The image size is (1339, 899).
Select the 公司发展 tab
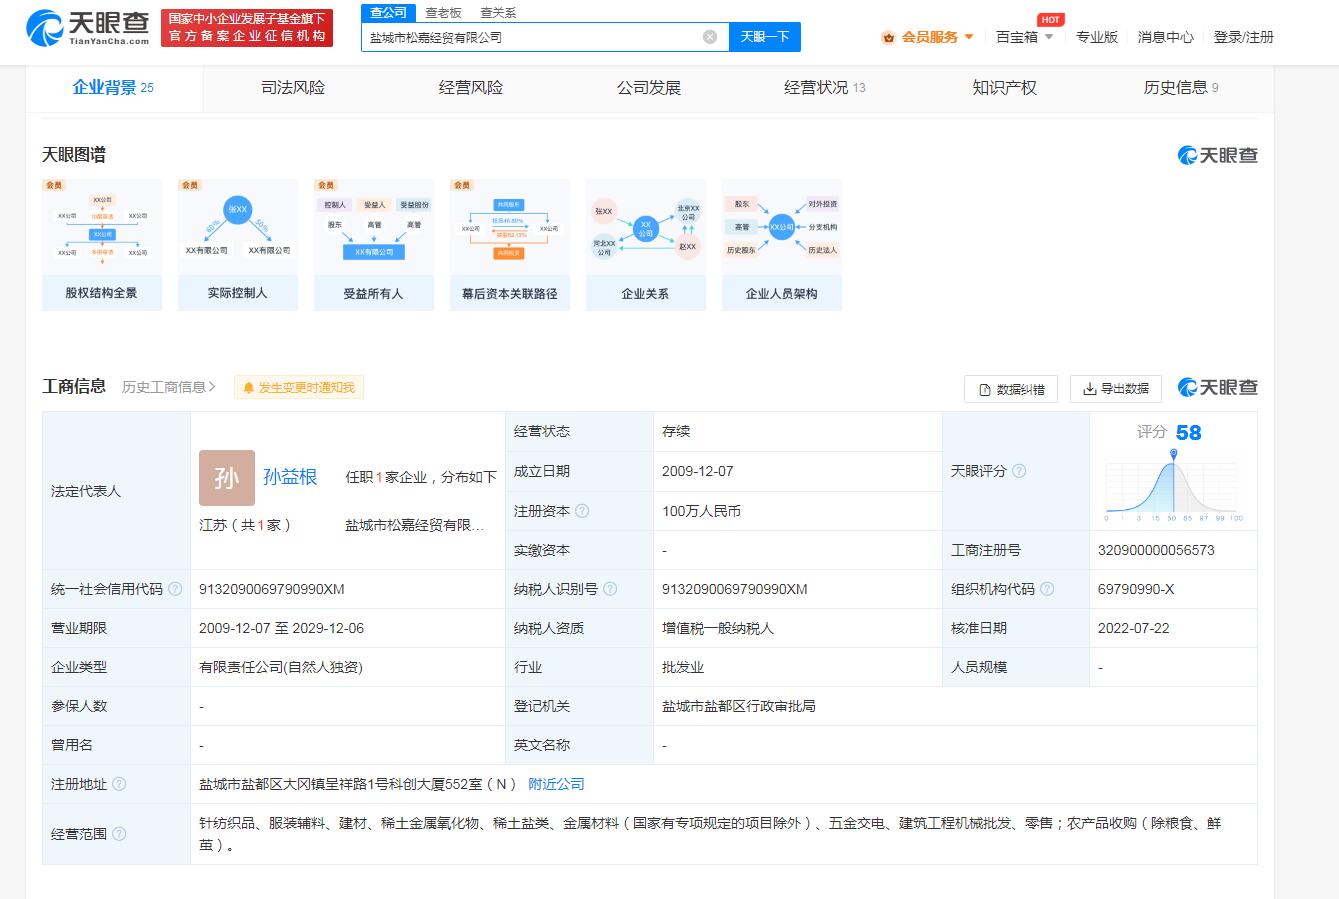coord(649,88)
